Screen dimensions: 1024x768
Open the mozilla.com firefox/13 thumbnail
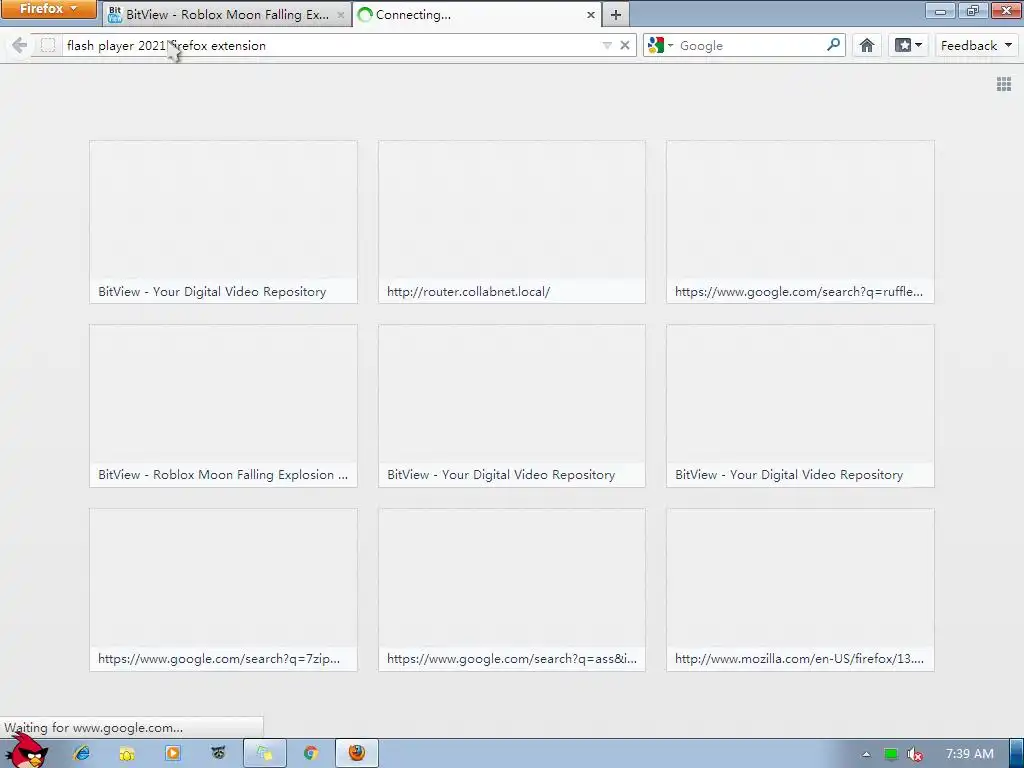(800, 590)
